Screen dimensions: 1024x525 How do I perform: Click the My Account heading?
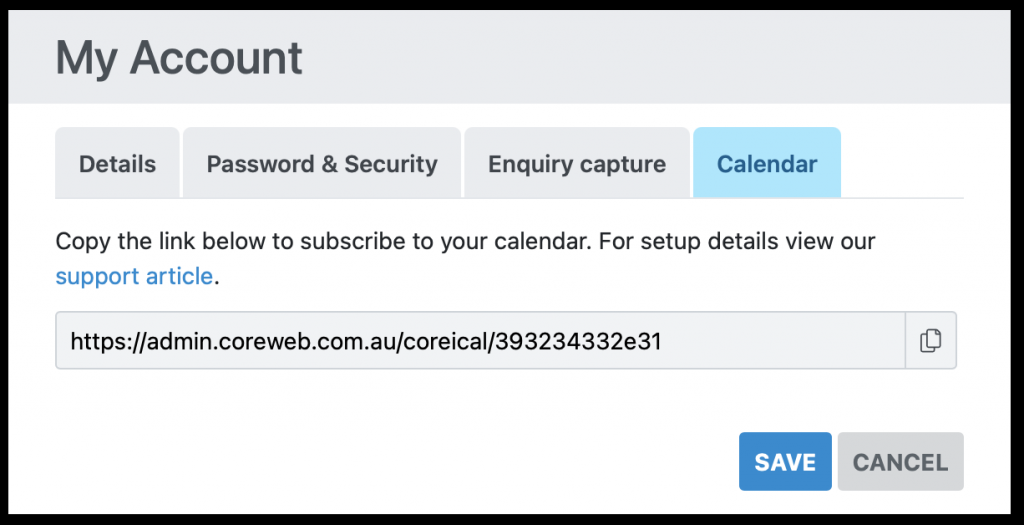tap(179, 58)
